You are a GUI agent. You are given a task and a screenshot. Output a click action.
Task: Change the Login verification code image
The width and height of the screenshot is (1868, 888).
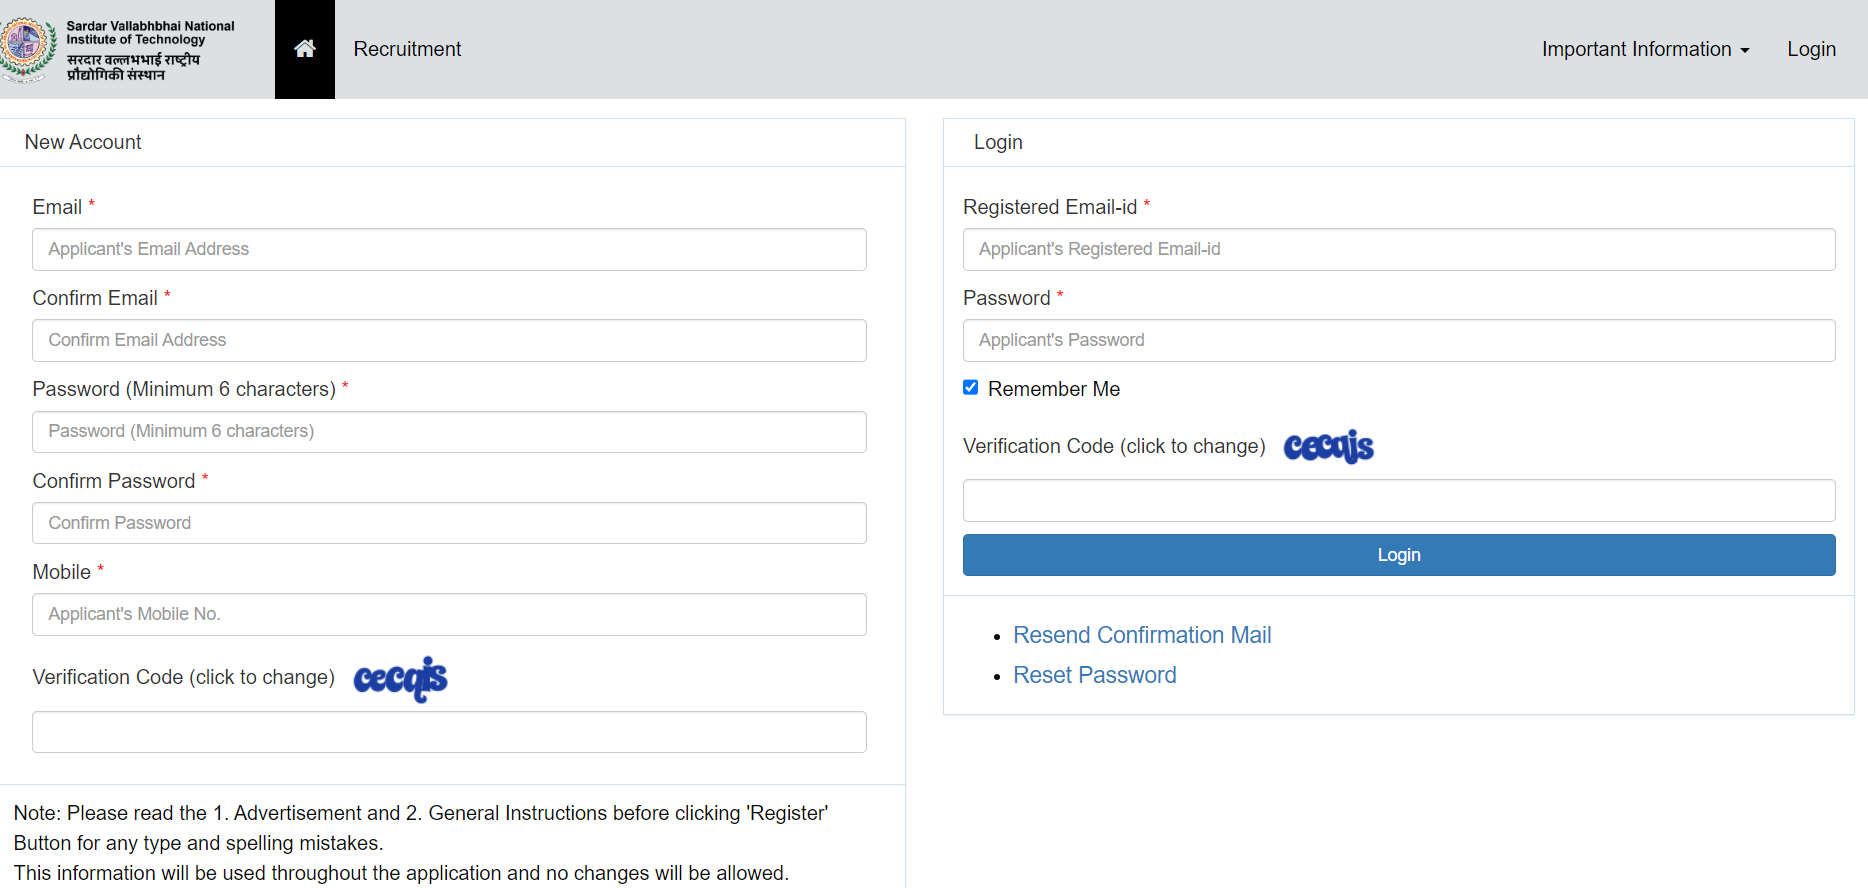click(1328, 447)
